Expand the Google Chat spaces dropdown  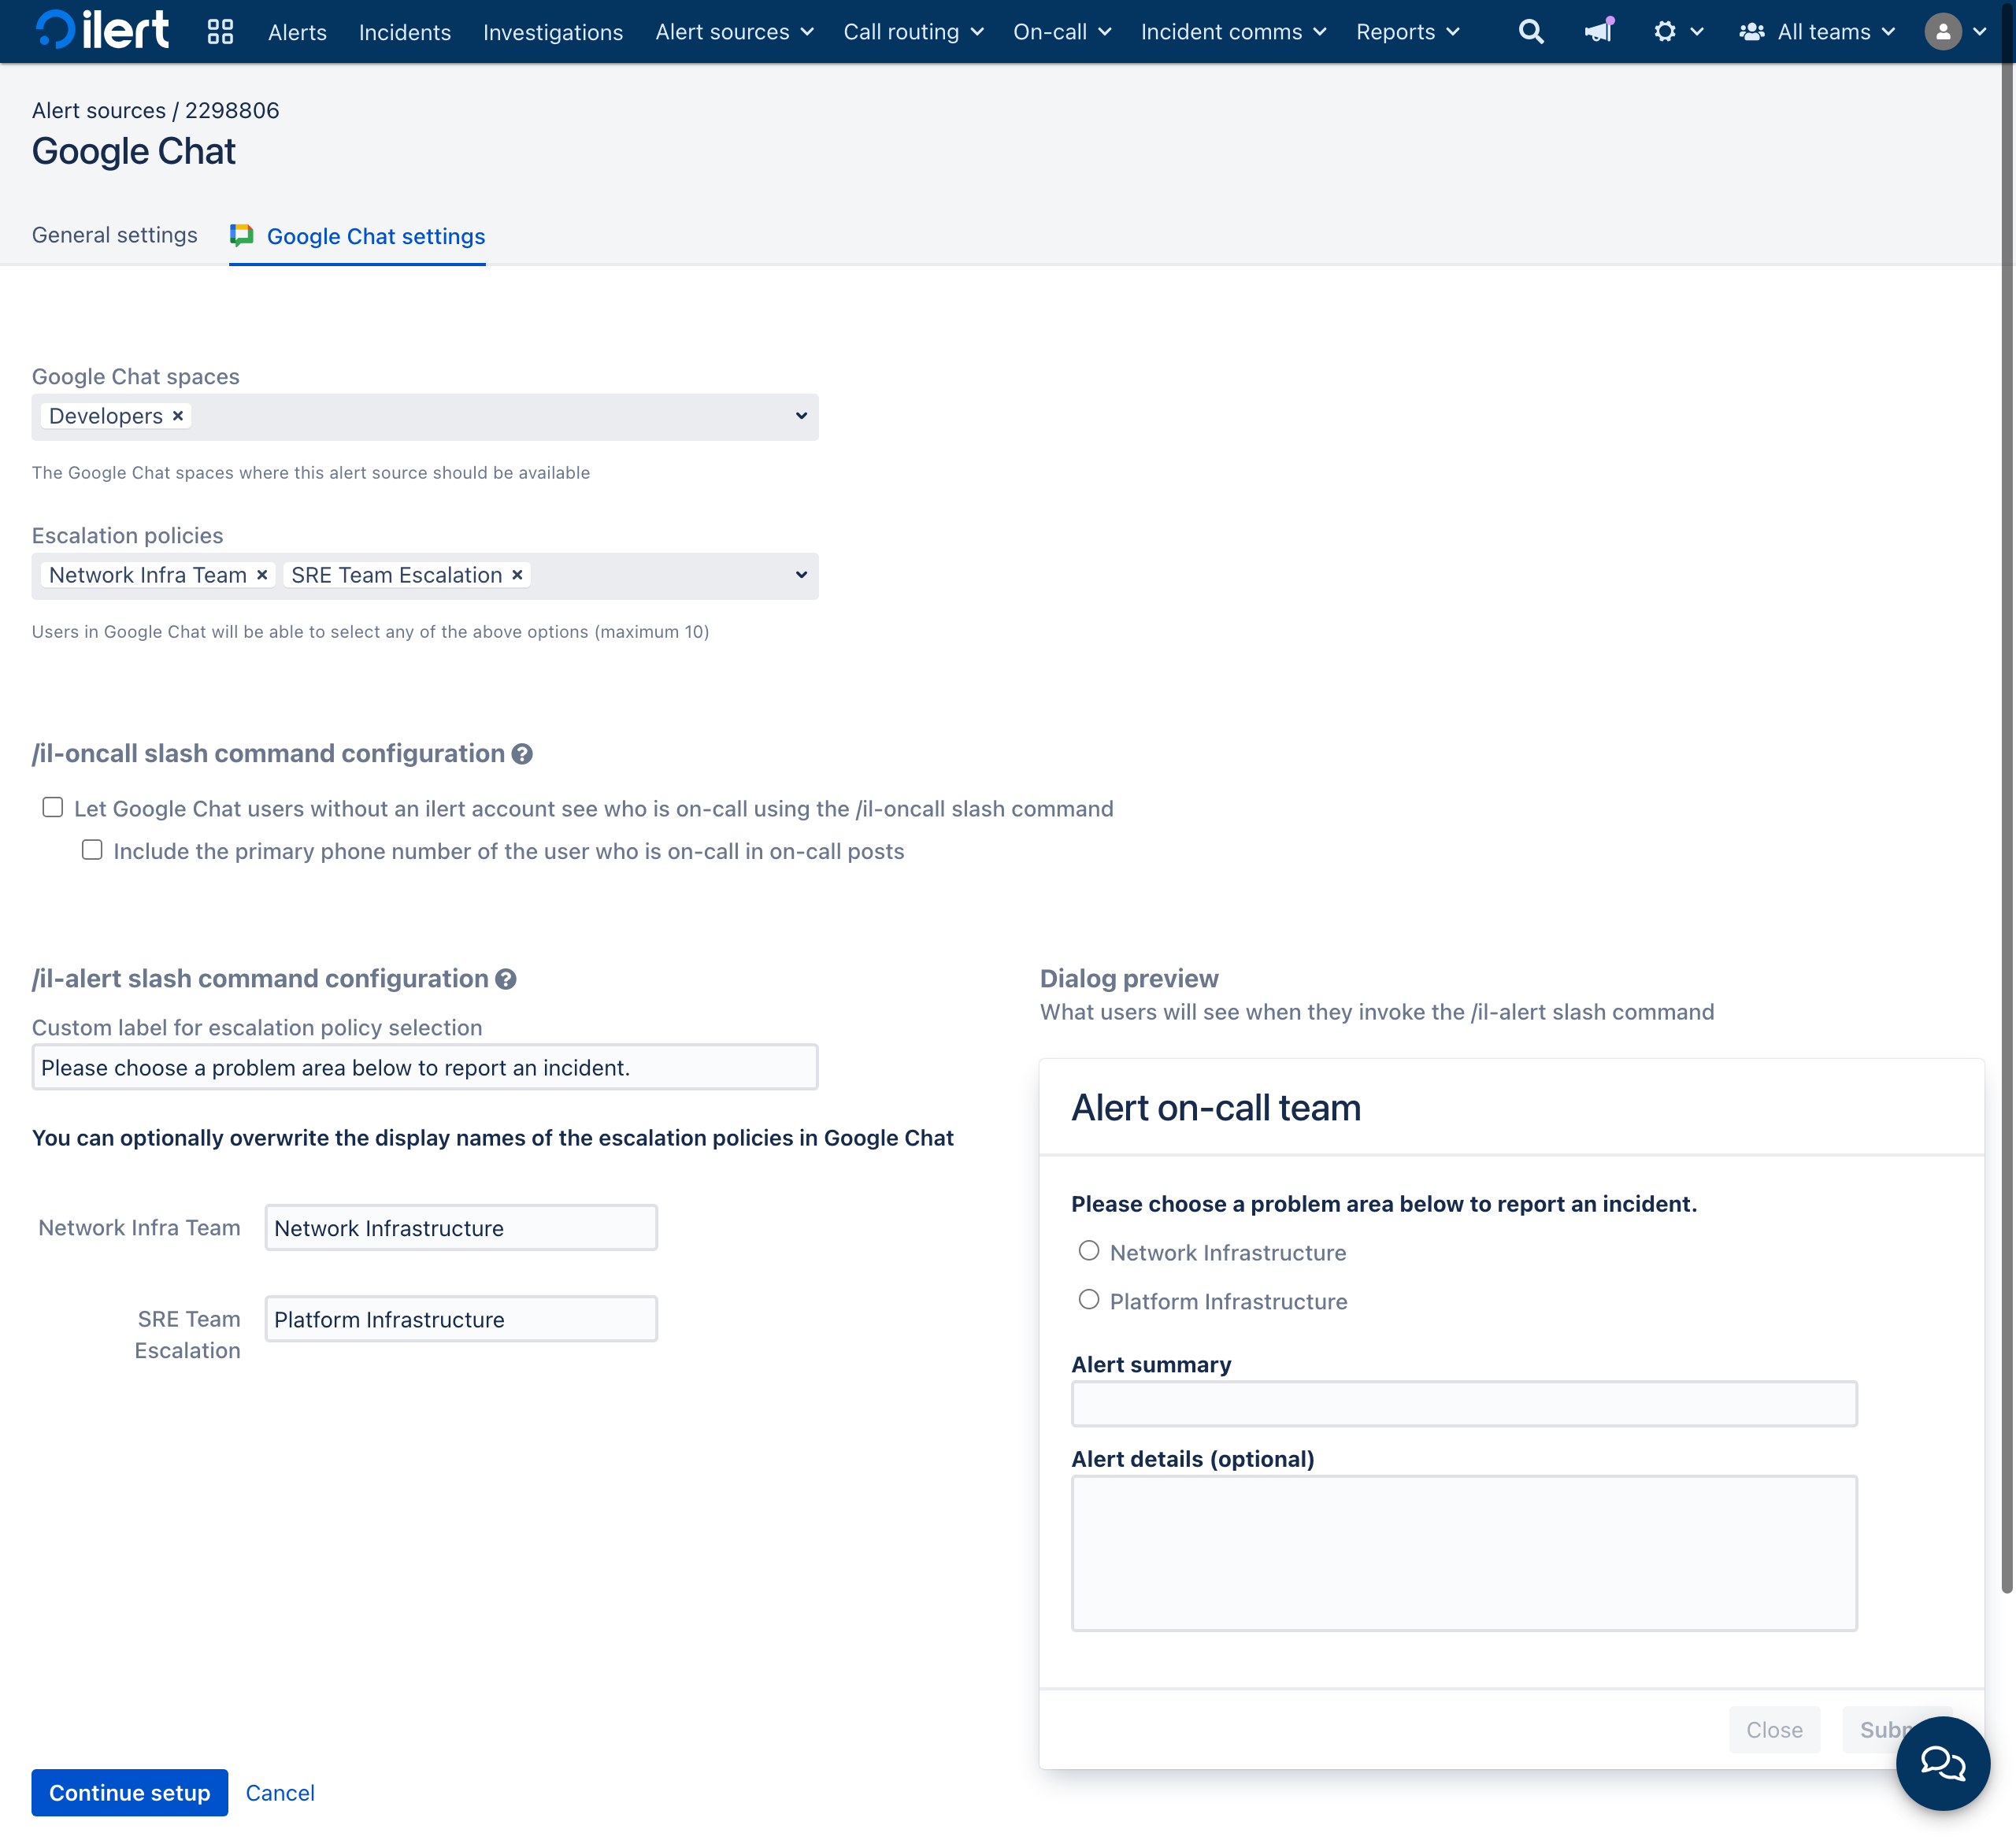pyautogui.click(x=801, y=416)
